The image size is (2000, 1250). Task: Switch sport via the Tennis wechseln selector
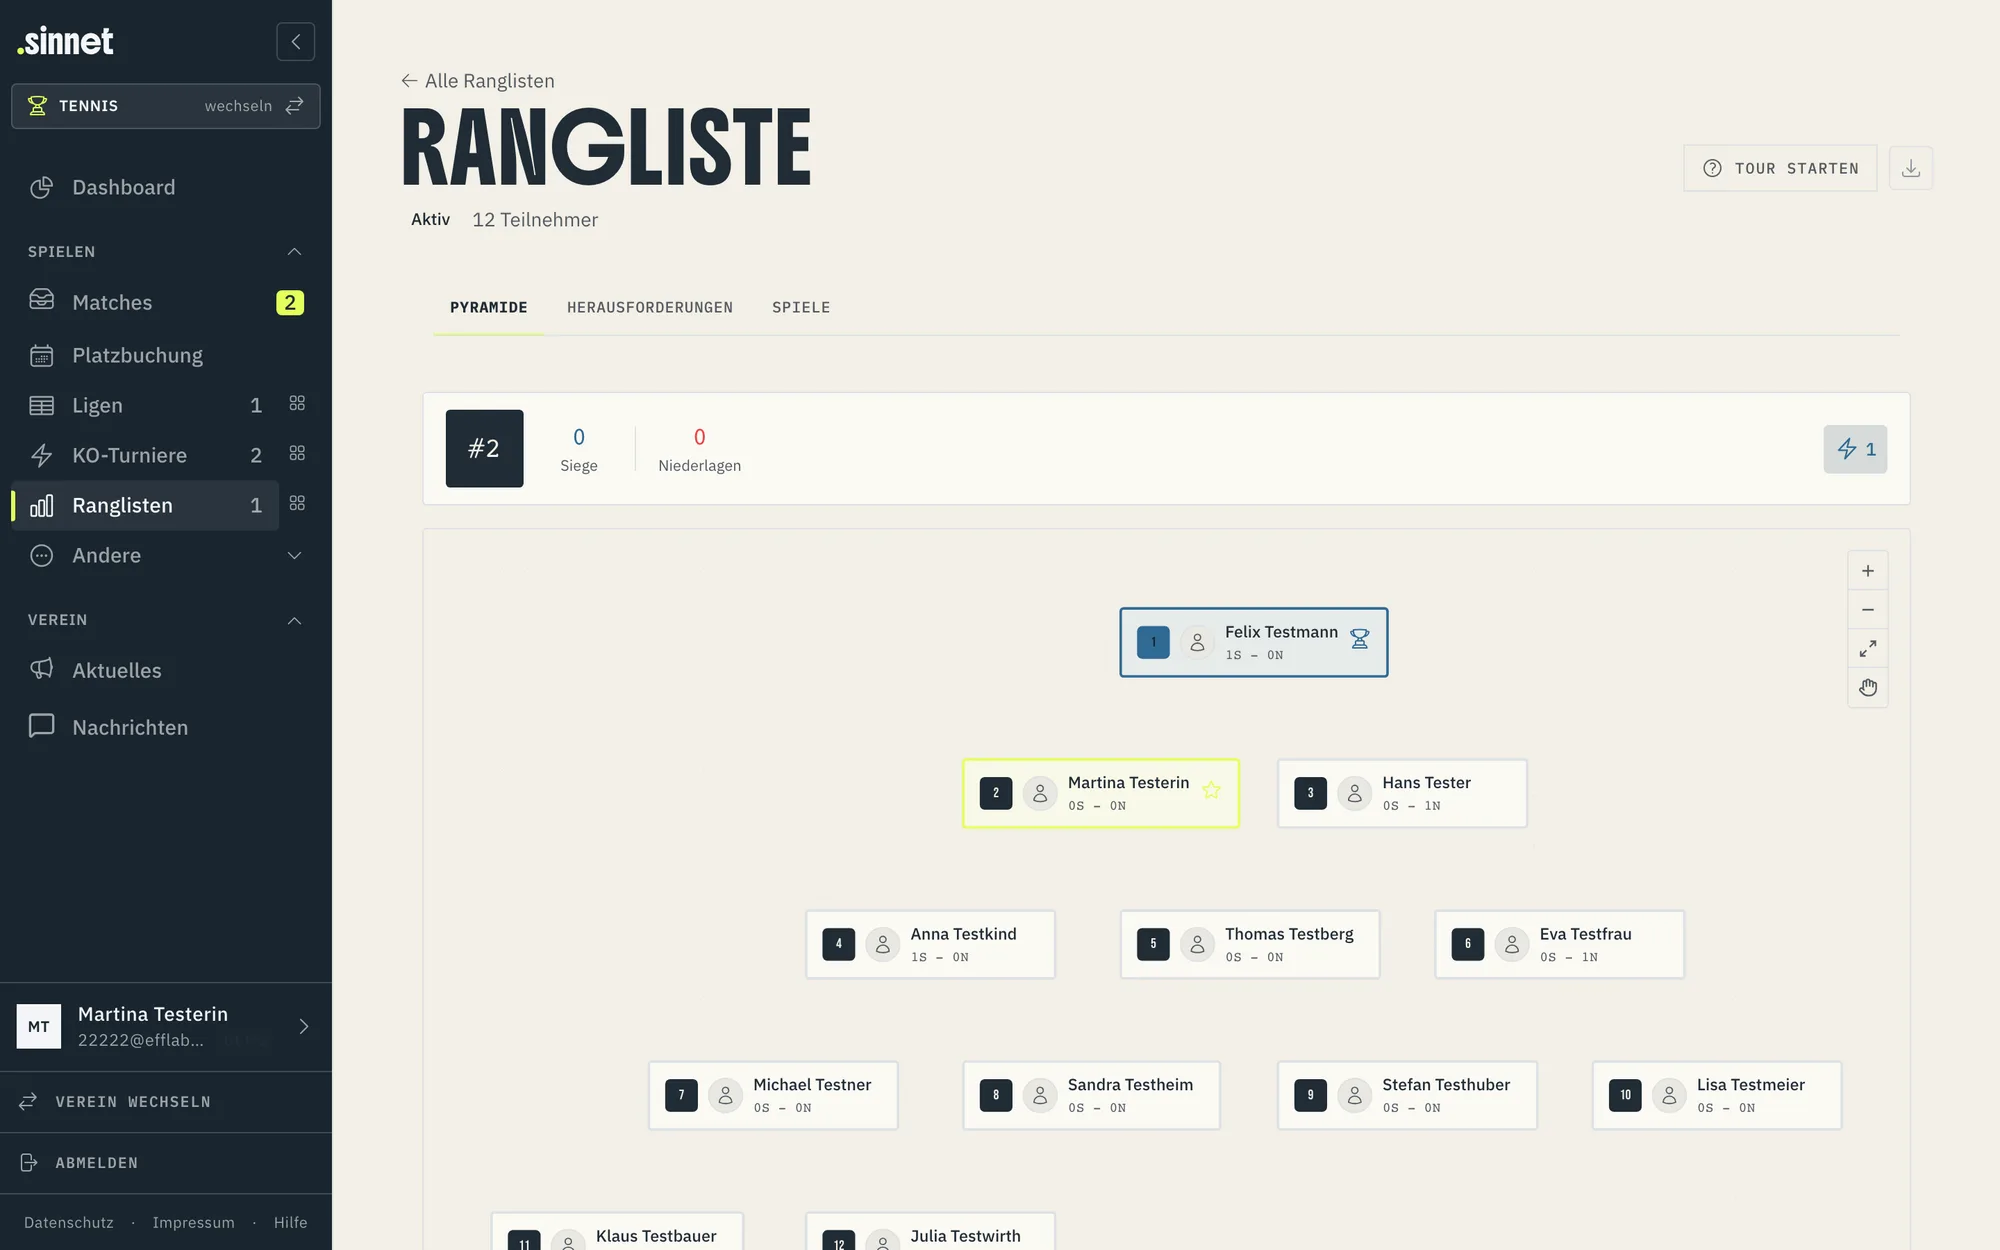tap(166, 106)
